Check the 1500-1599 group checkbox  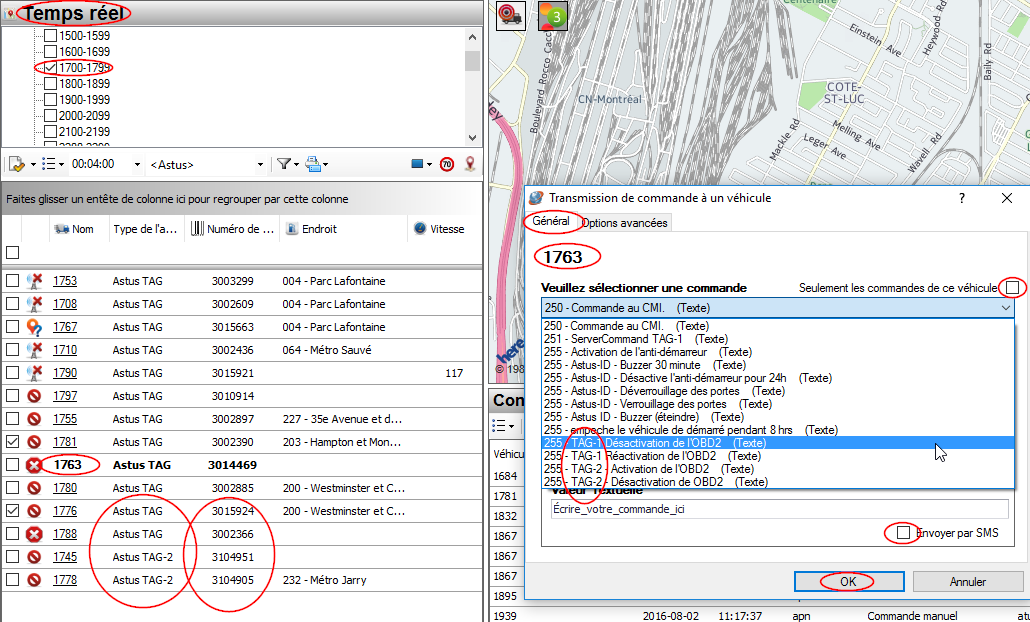50,36
